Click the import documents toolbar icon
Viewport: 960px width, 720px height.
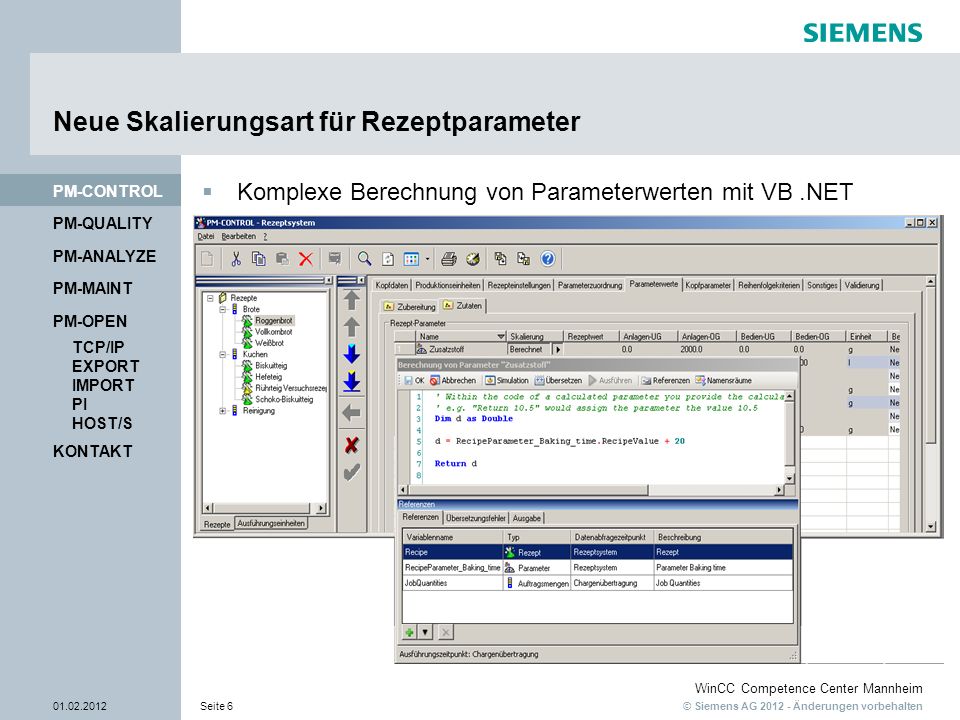(523, 259)
